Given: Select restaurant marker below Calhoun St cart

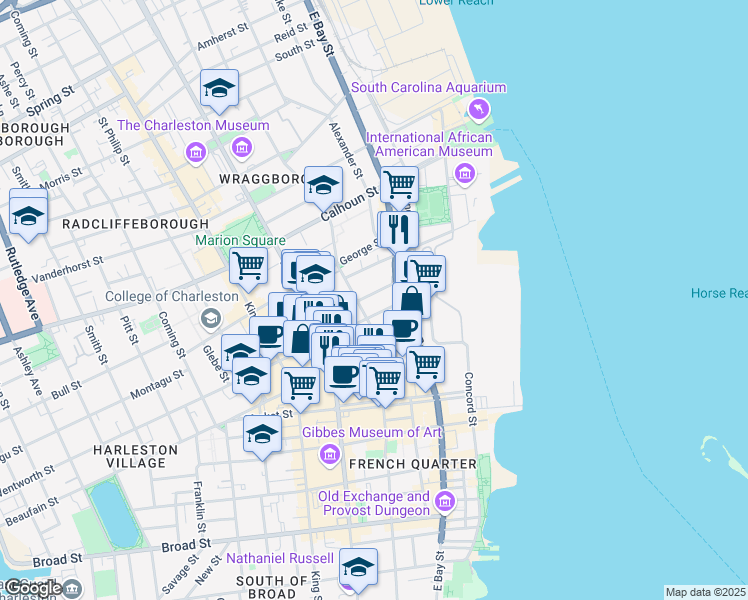Looking at the screenshot, I should [399, 230].
